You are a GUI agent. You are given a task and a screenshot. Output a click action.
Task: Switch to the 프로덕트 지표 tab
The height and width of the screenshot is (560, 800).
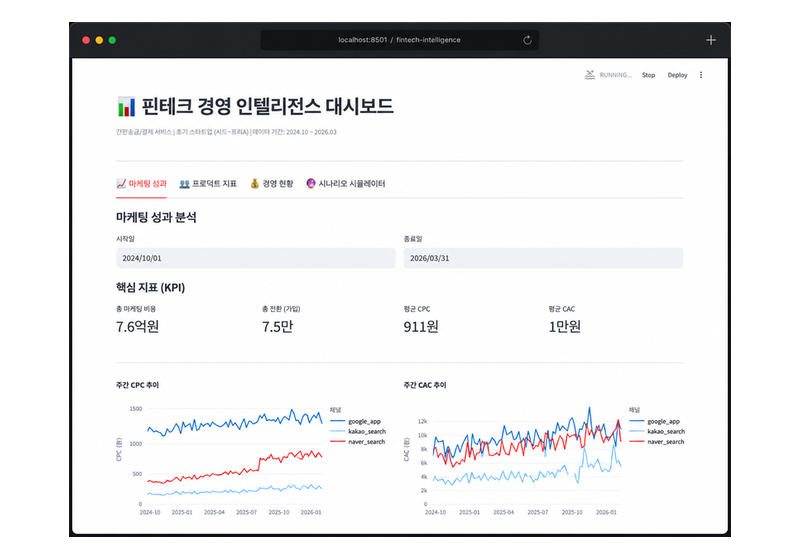tap(208, 184)
